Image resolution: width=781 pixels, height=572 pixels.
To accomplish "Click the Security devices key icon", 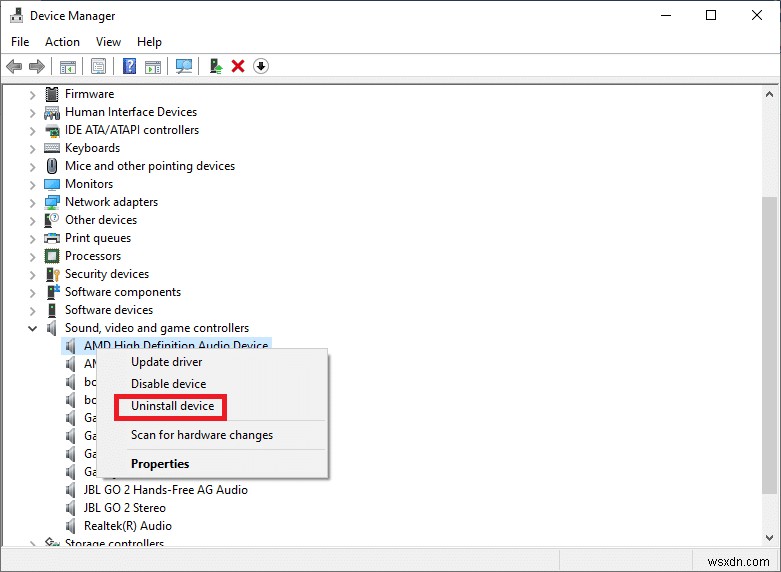I will click(52, 274).
